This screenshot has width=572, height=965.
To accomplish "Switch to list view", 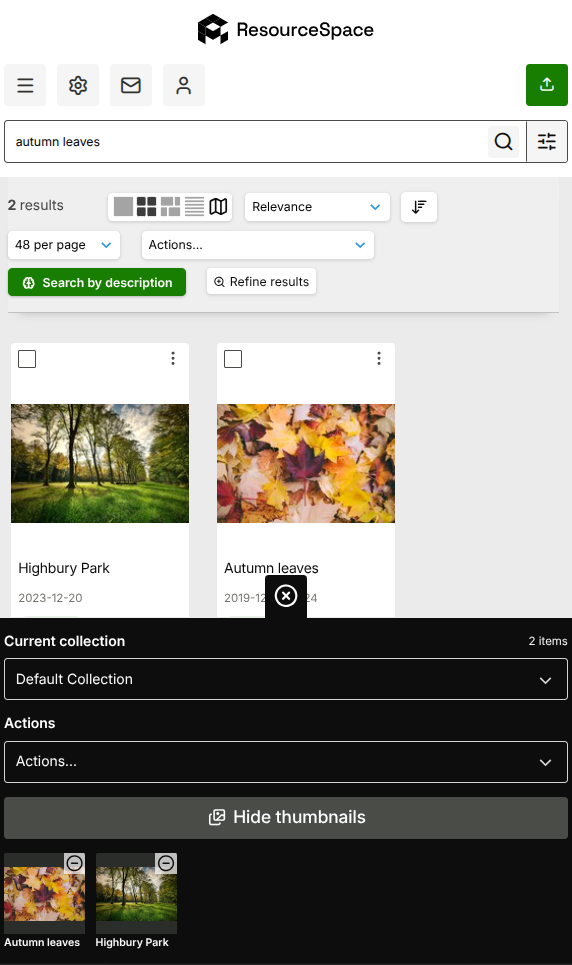I will coord(194,207).
